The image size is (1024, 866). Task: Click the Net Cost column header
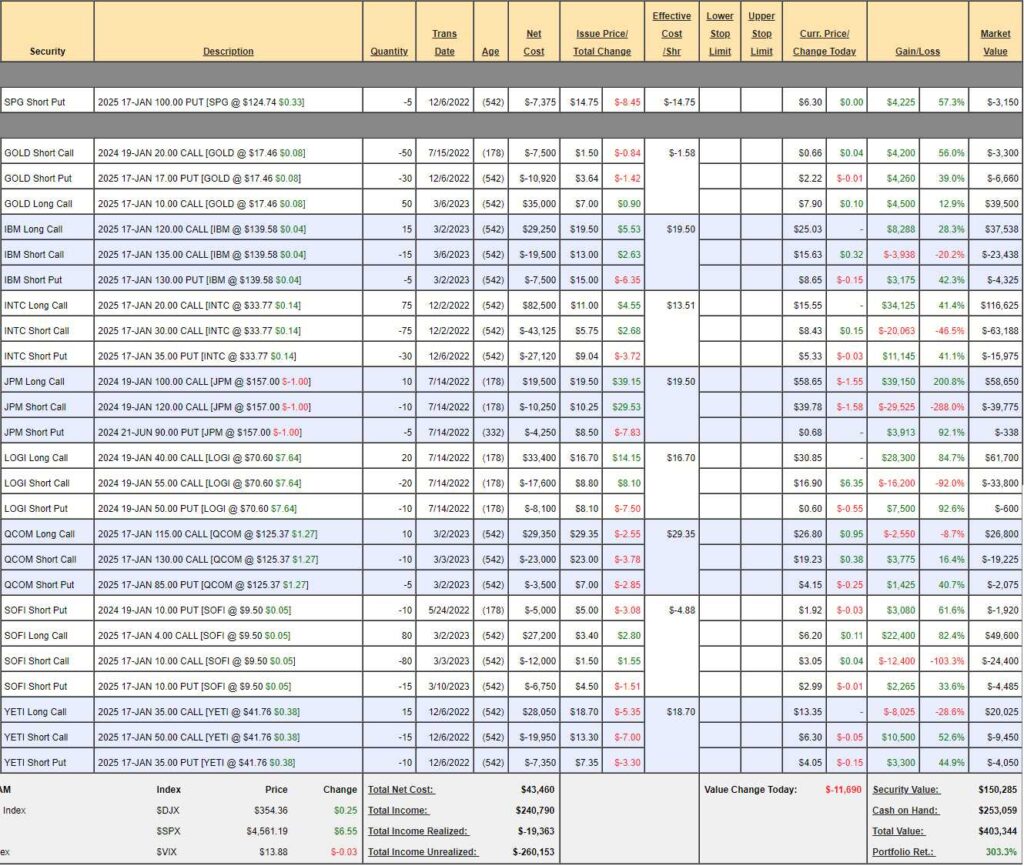(x=534, y=42)
